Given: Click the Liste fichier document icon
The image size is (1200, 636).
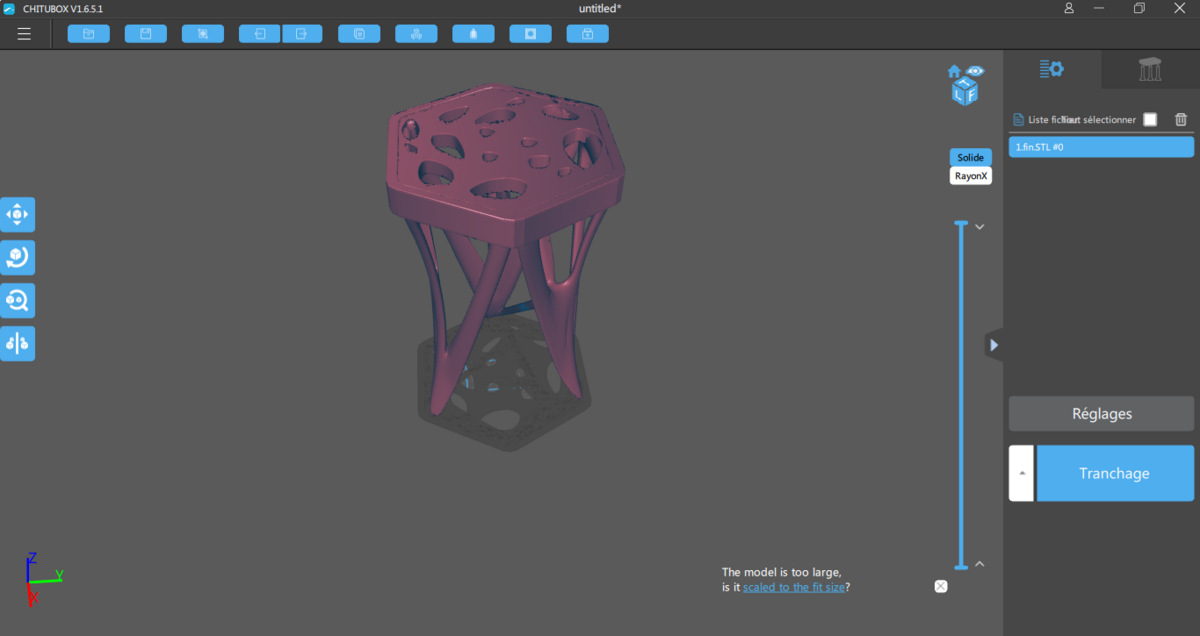Looking at the screenshot, I should (1018, 119).
